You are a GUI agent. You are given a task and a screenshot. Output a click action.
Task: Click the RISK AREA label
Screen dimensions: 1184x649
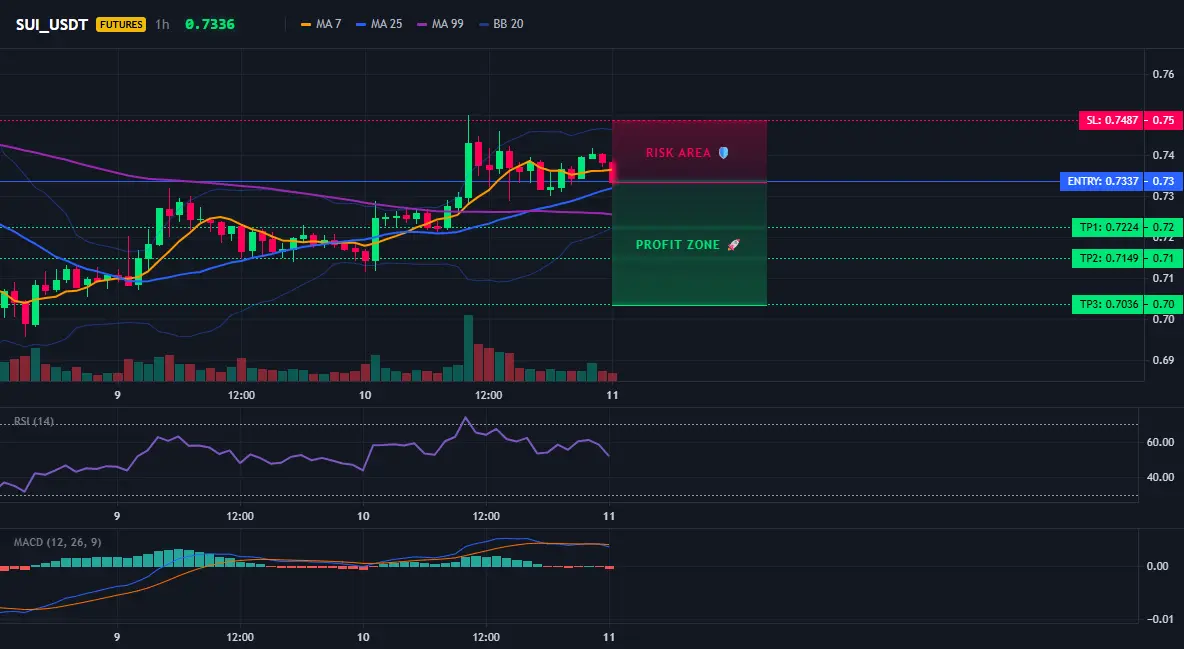pyautogui.click(x=678, y=153)
